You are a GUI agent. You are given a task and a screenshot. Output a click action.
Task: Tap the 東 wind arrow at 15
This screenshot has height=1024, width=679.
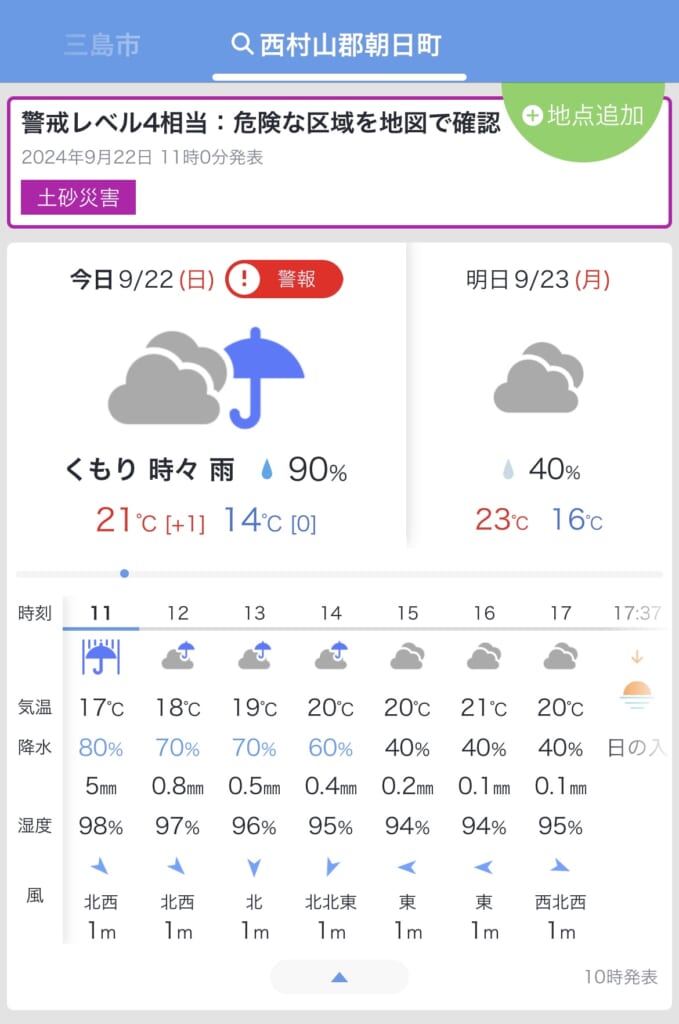coord(407,867)
